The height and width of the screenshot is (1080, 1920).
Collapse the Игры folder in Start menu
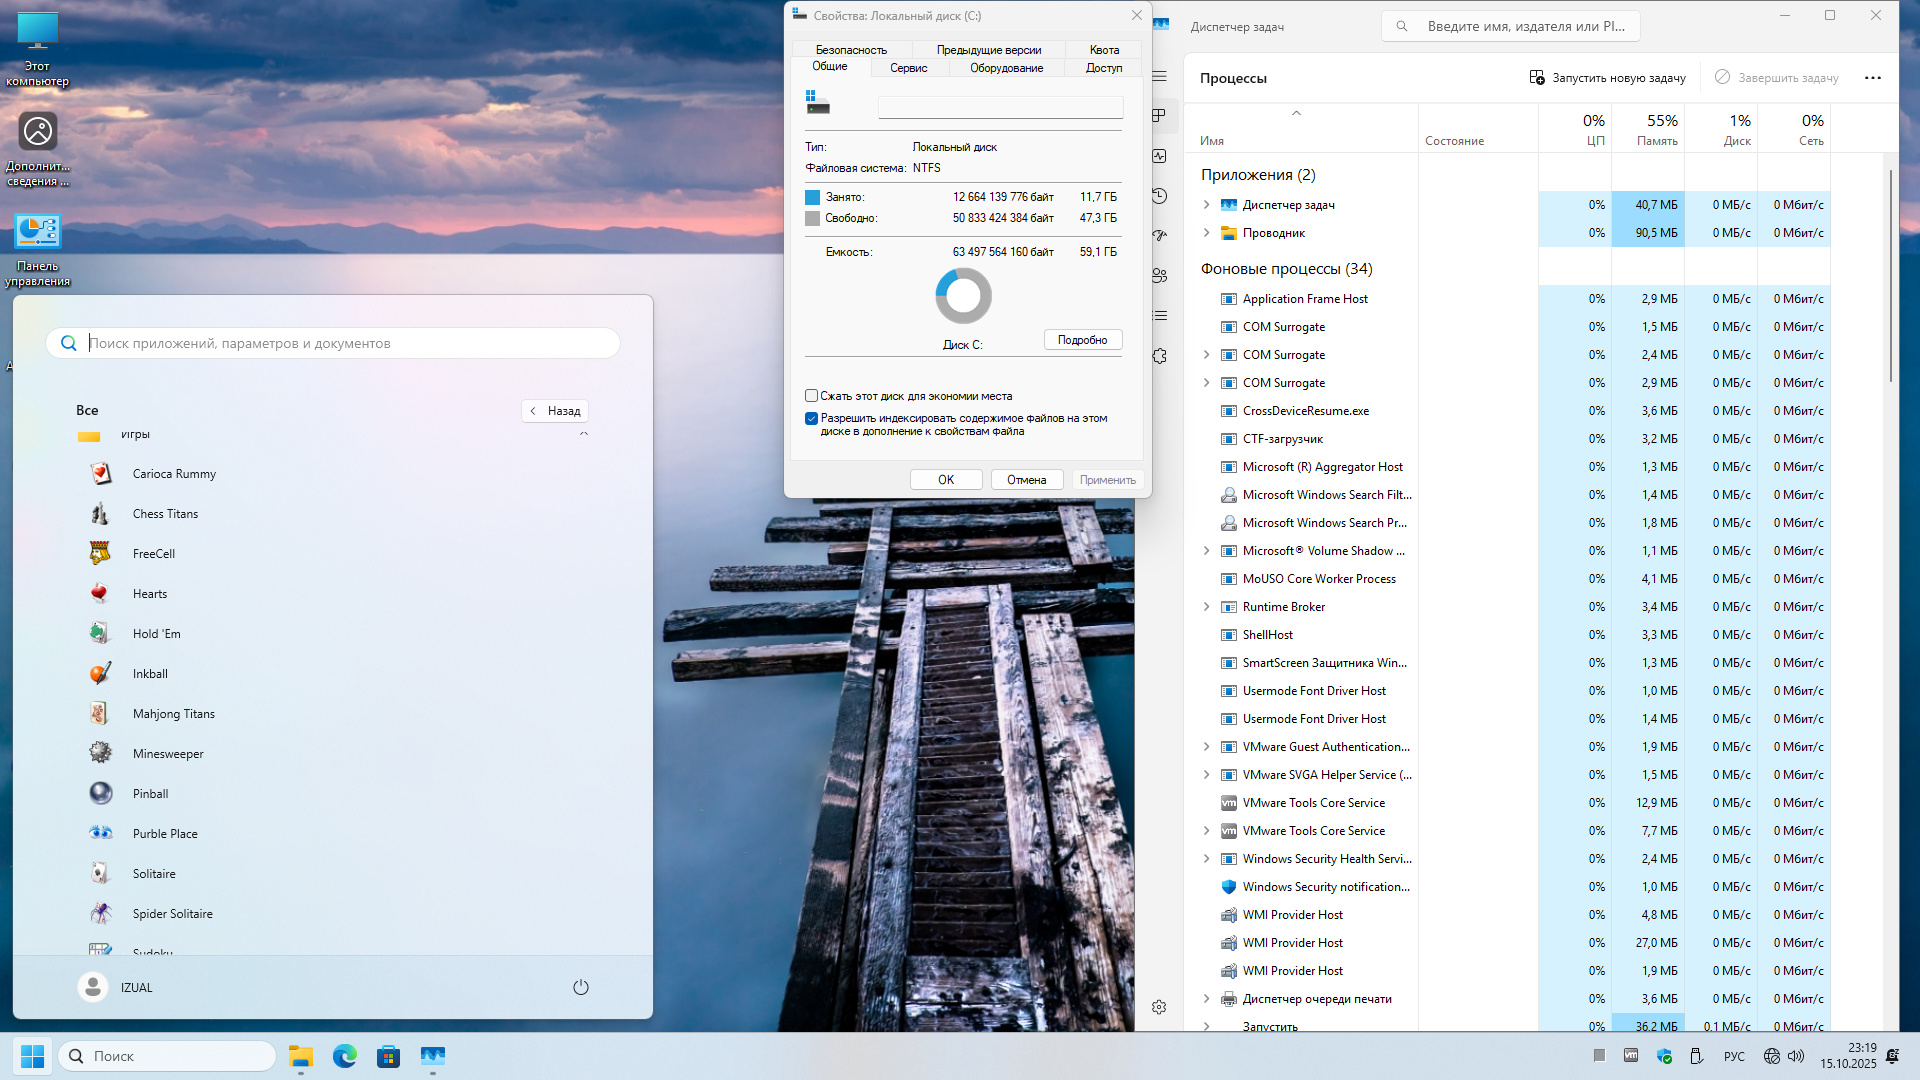tap(584, 434)
